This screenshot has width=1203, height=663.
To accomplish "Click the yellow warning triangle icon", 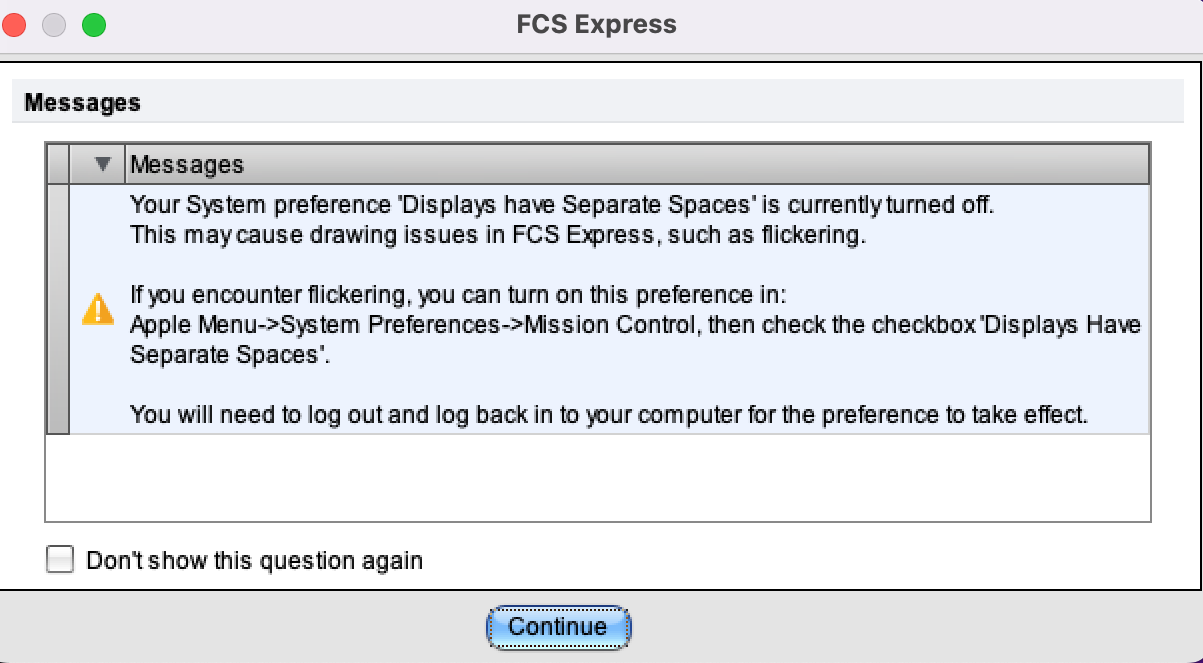I will tap(97, 310).
